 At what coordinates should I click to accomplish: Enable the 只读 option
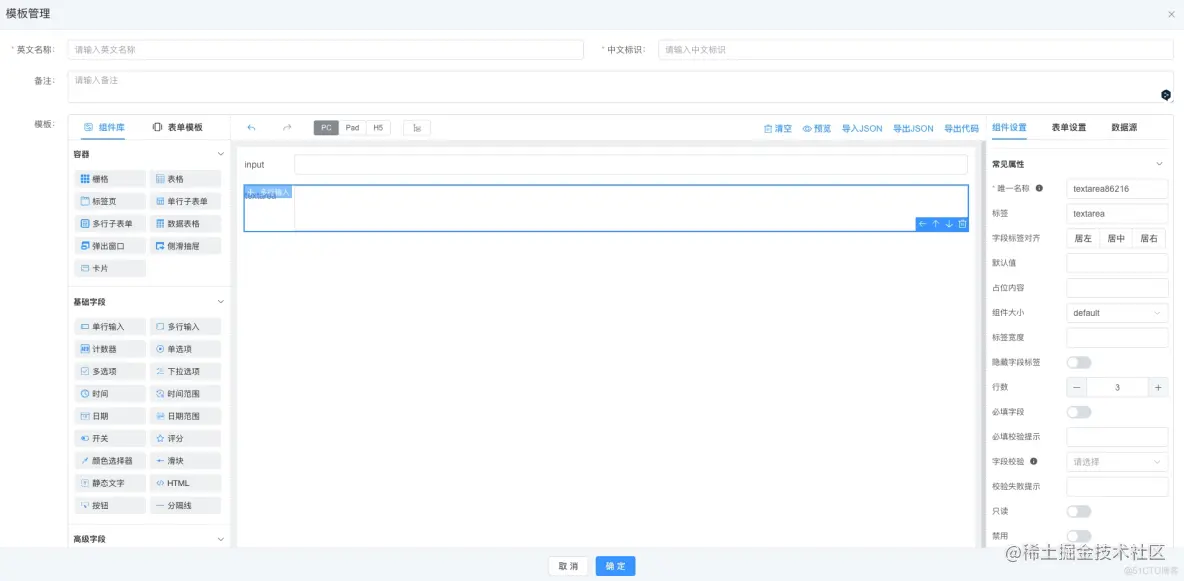coord(1080,510)
